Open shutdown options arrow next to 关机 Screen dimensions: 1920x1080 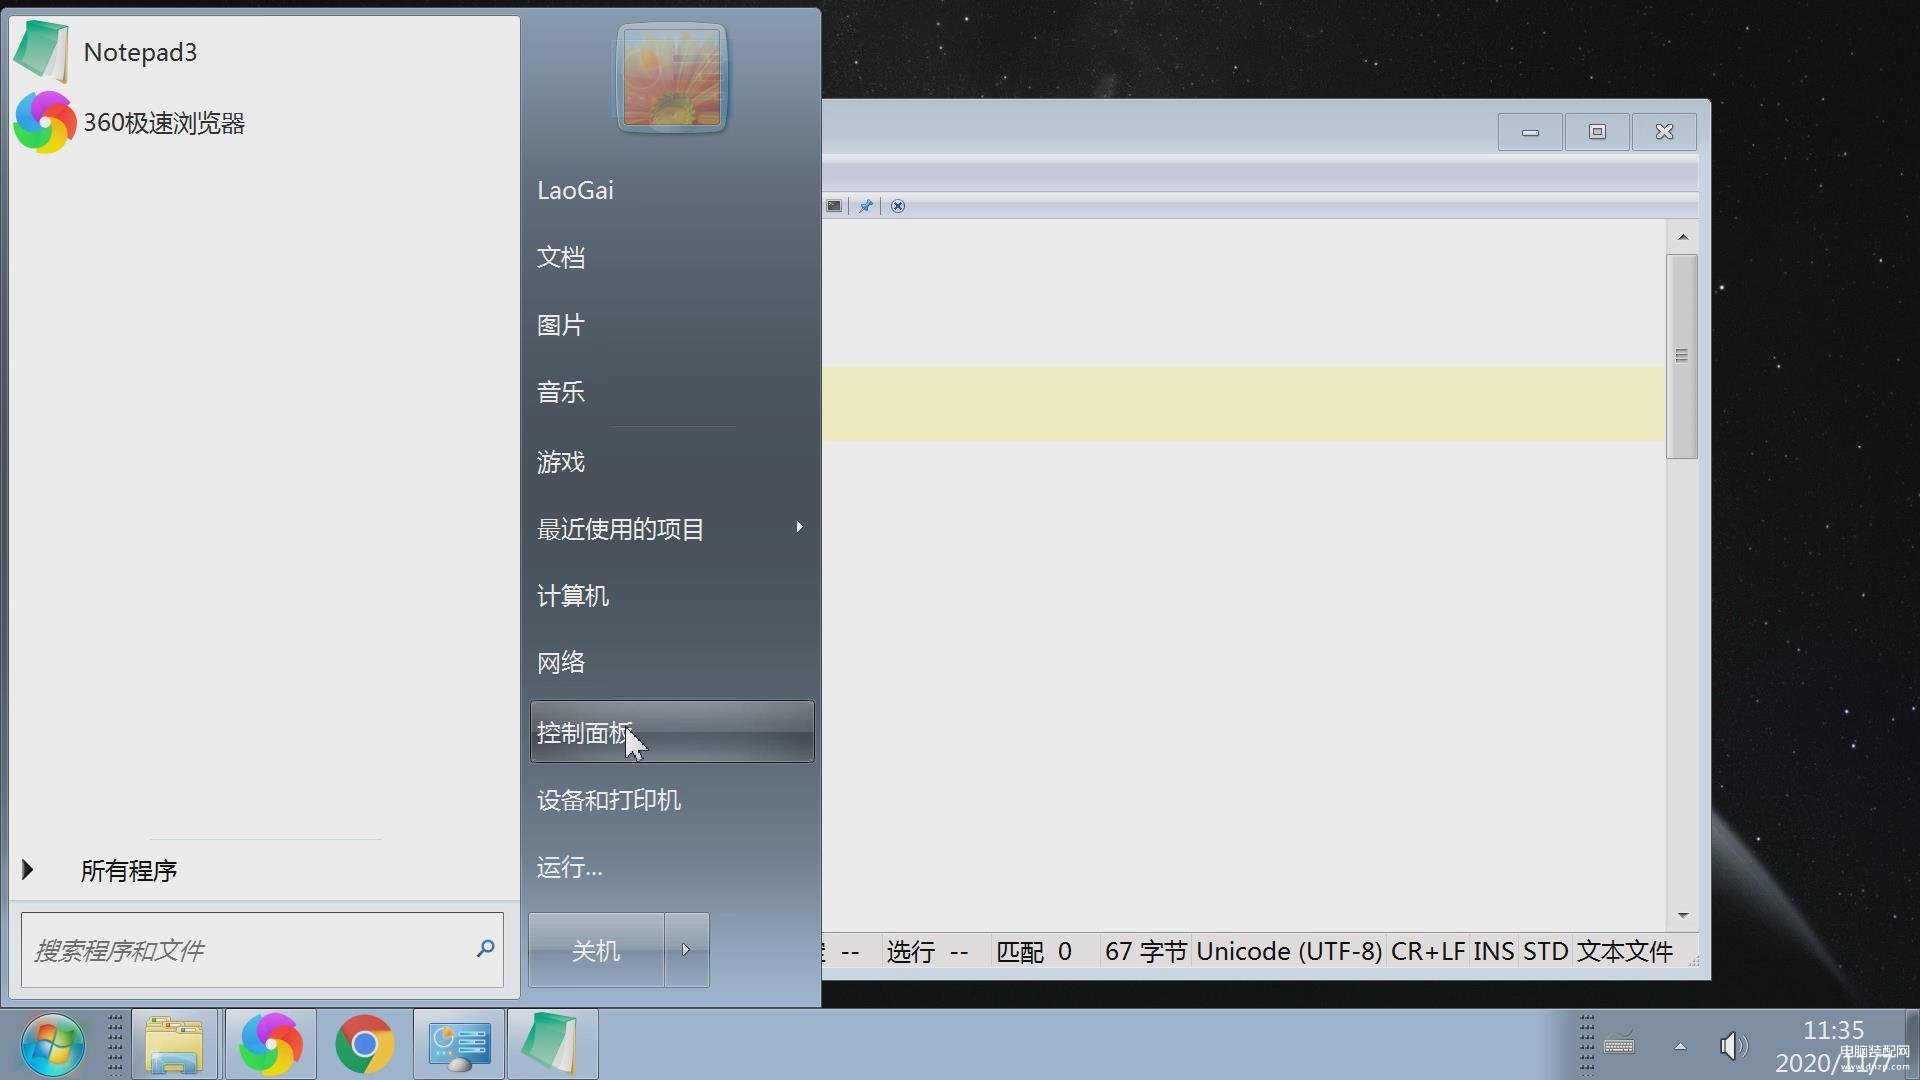coord(686,950)
